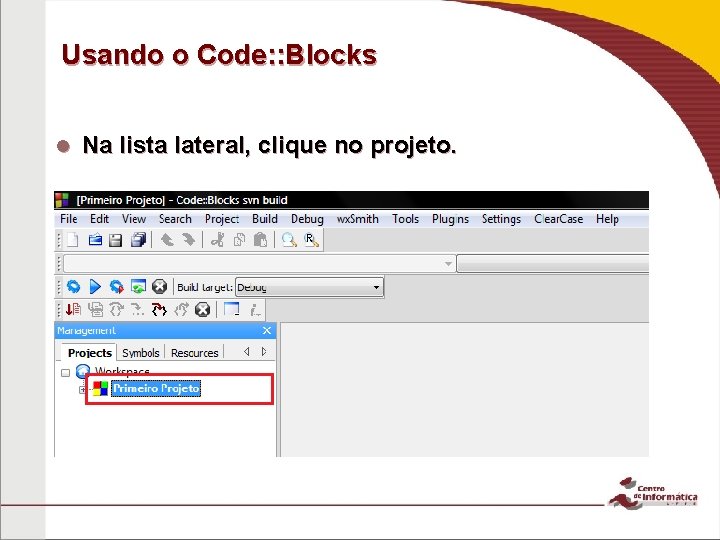Stop the debugger with X icon

pos(202,309)
